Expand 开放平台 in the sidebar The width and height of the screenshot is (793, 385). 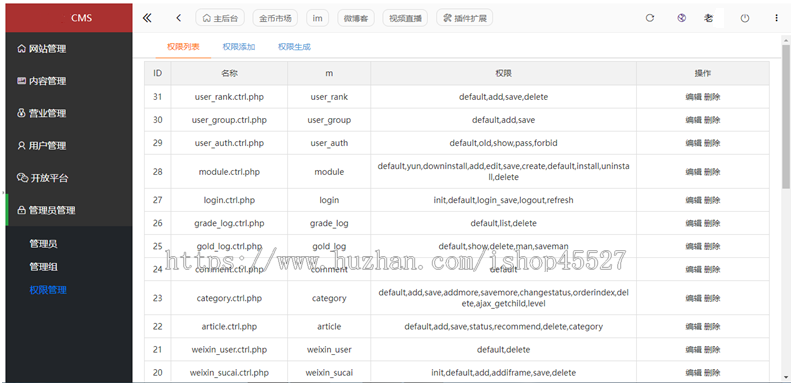69,178
